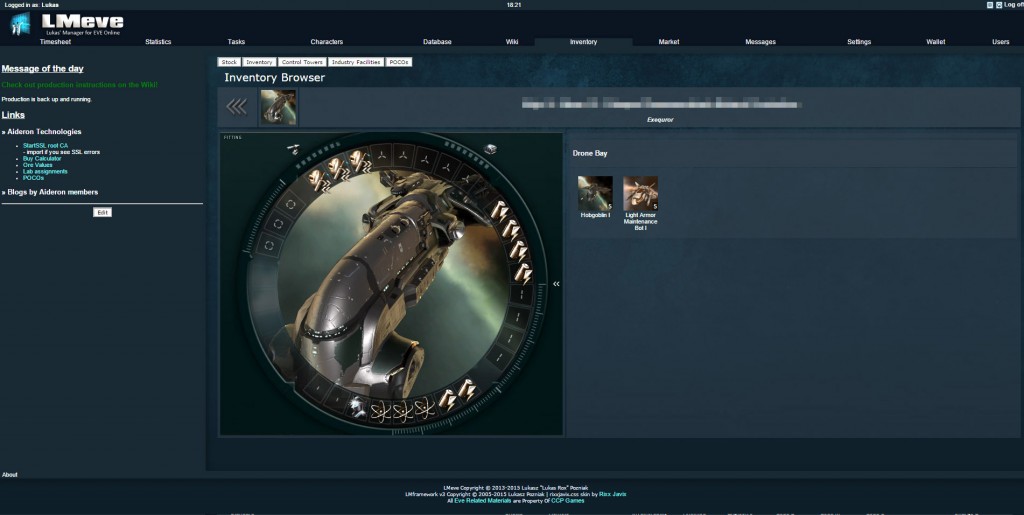Image resolution: width=1024 pixels, height=515 pixels.
Task: Open the POCOs link under Aideron Technologies
Action: 33,178
